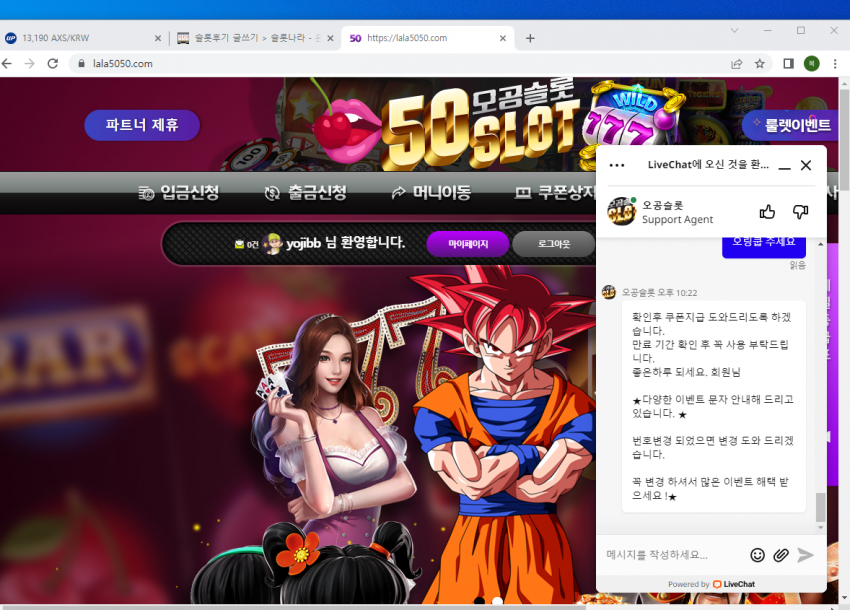Open the browser side panel
This screenshot has height=610, width=850.
coord(788,64)
